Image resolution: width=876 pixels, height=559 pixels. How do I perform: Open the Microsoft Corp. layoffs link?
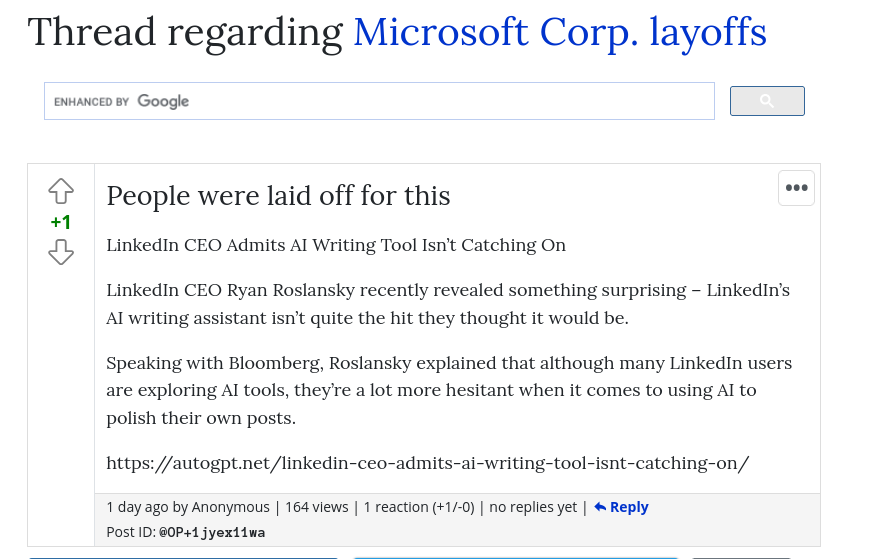(x=560, y=32)
